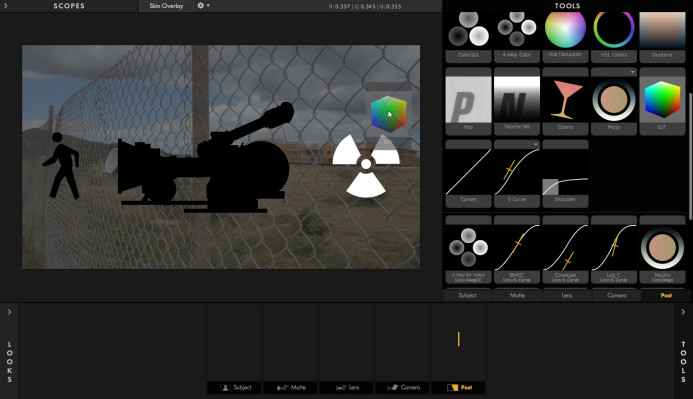Viewport: 693px width, 399px height.
Task: Click the TOOLS panel header
Action: [x=567, y=6]
